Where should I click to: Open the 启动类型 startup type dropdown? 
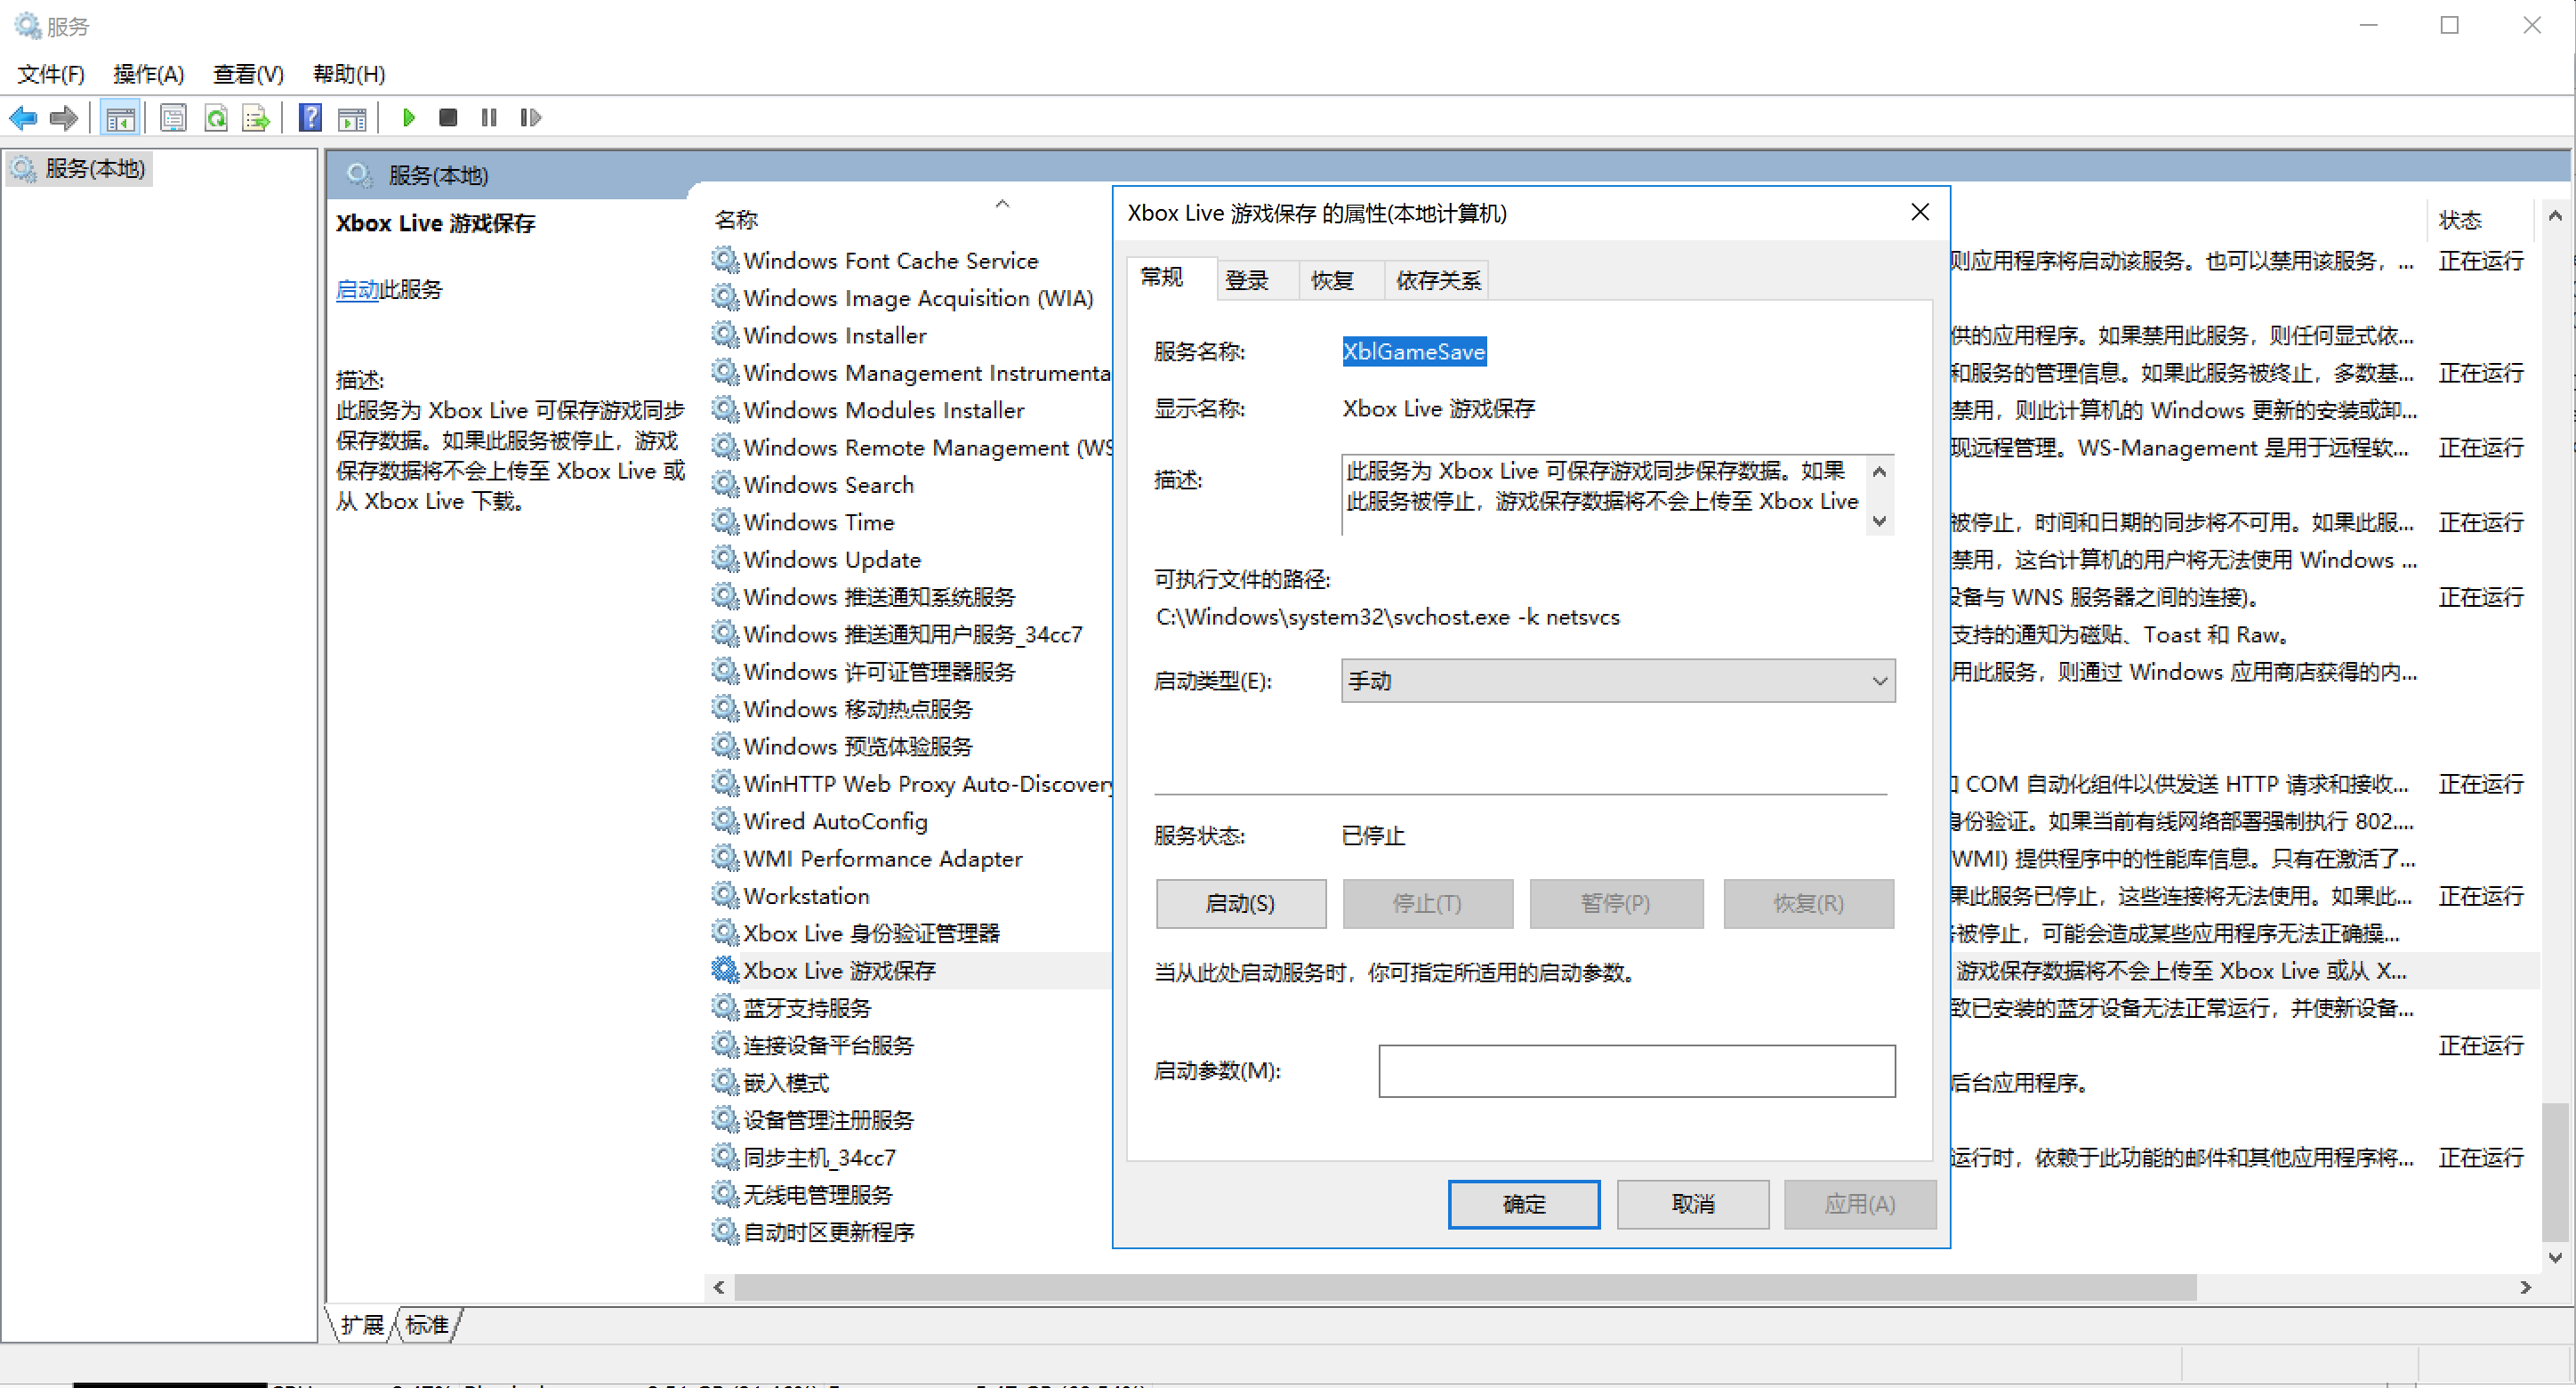tap(1616, 681)
